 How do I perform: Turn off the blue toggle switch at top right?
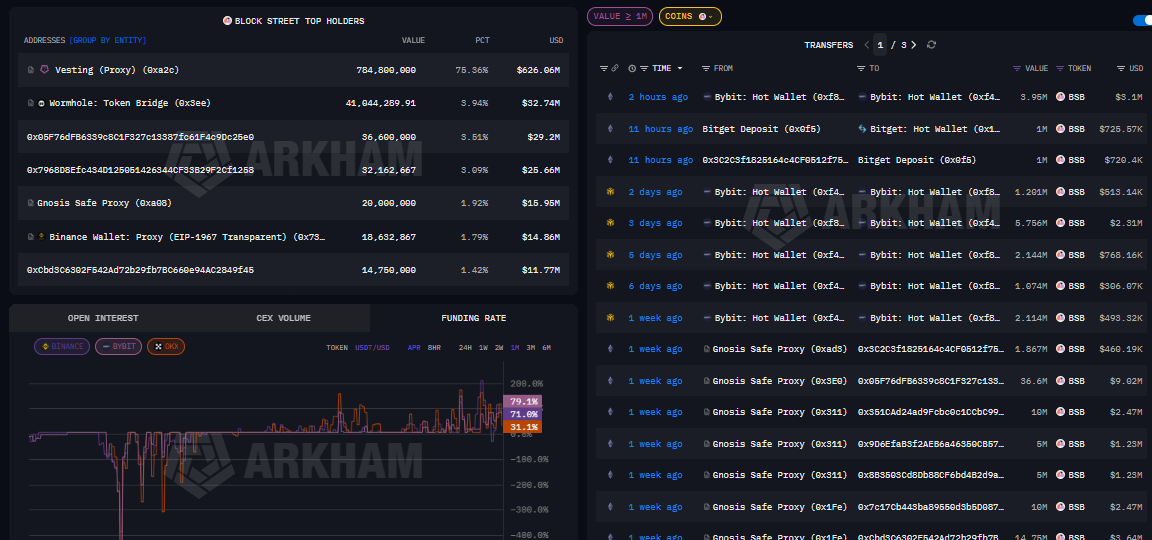1142,20
